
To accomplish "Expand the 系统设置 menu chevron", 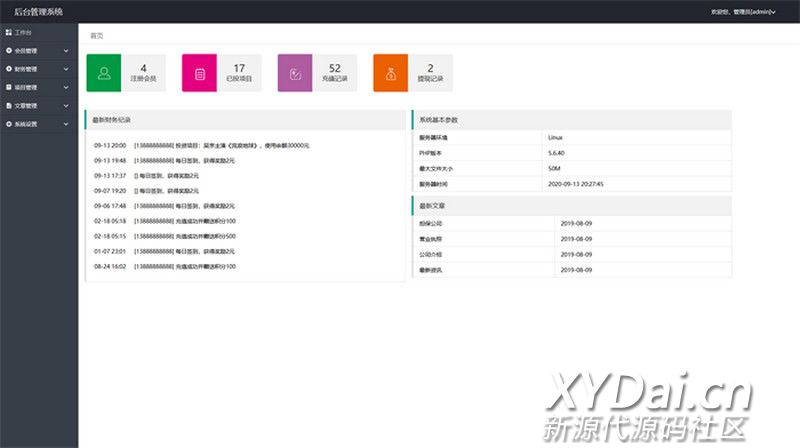I will tap(66, 125).
